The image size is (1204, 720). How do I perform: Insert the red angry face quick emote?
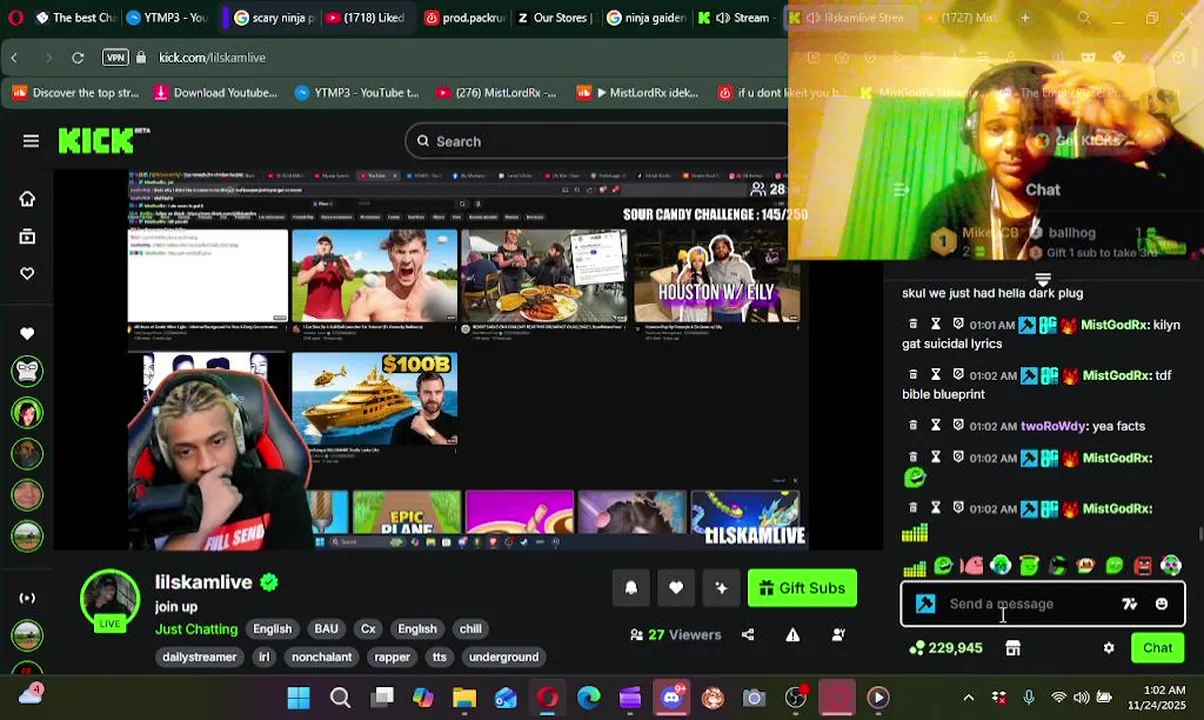tap(1143, 566)
